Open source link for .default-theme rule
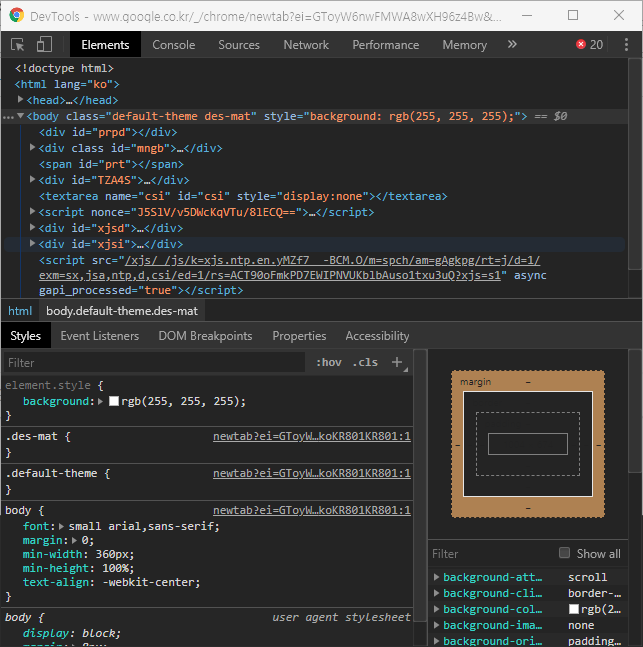This screenshot has height=647, width=643. (312, 473)
